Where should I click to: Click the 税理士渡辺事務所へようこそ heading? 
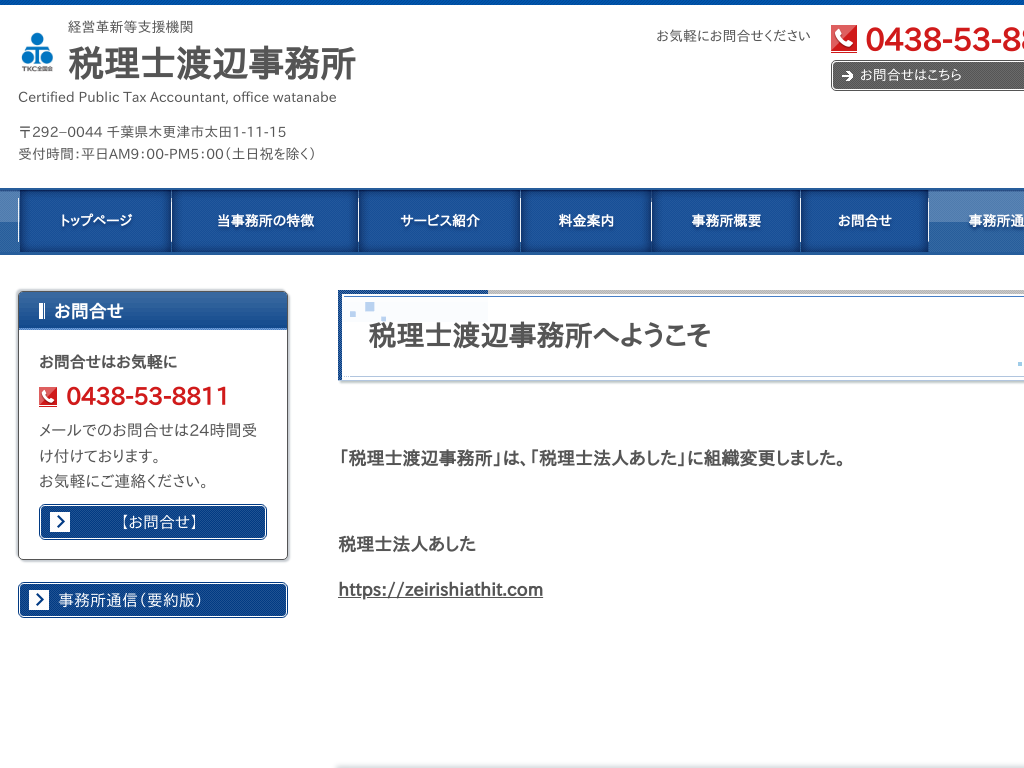[x=539, y=336]
